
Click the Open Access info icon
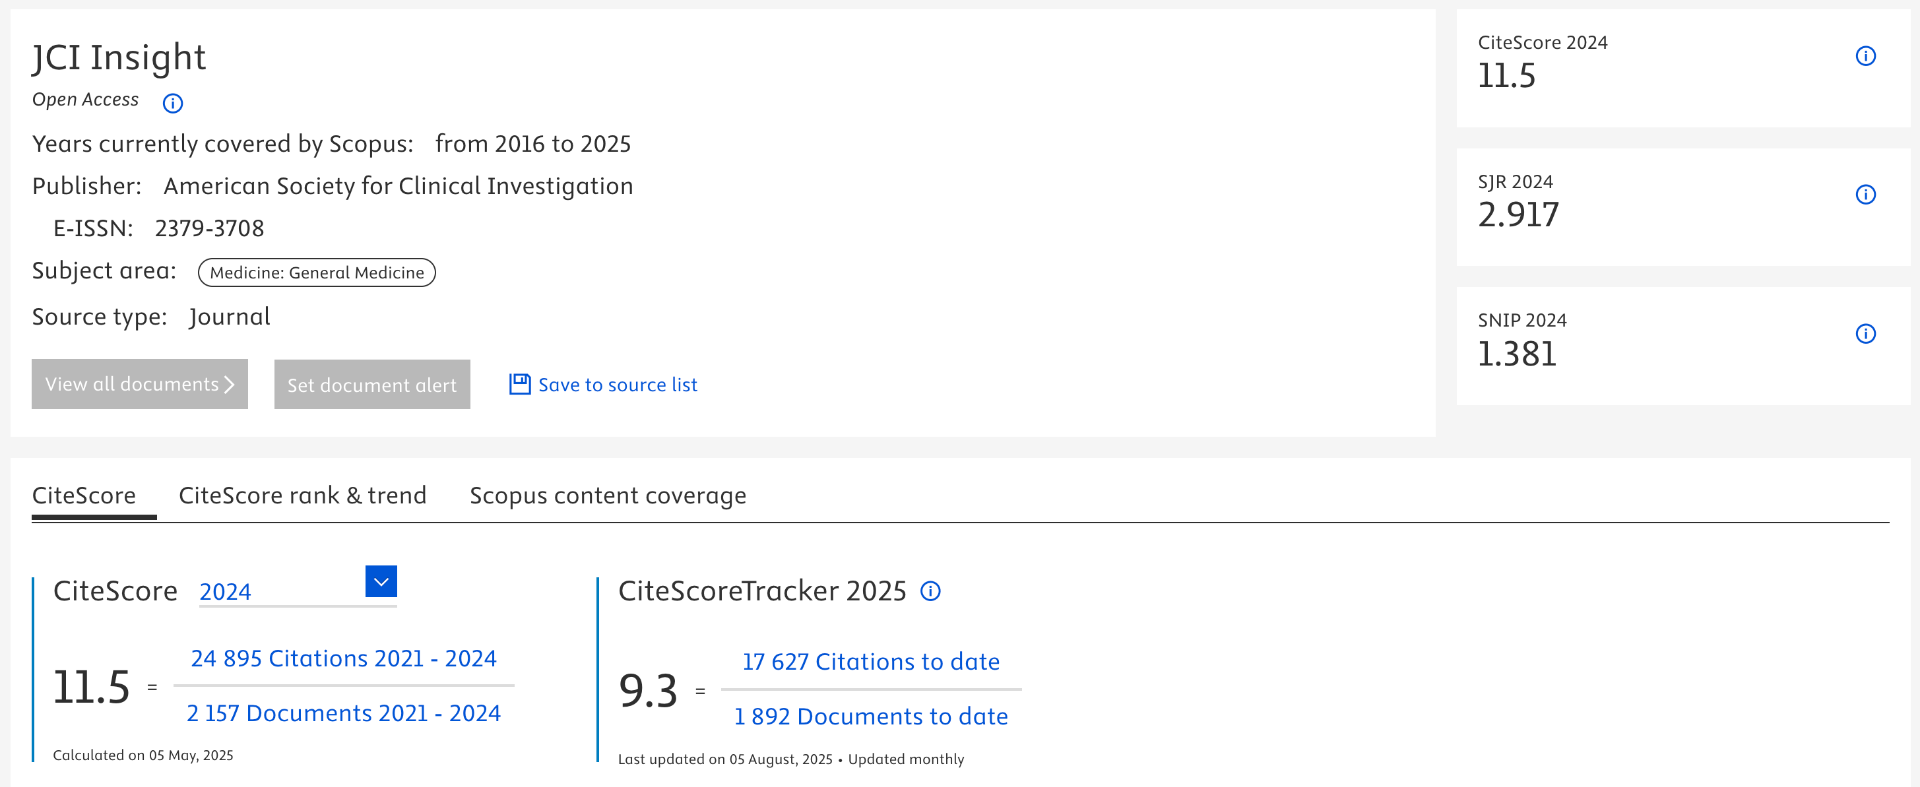point(173,103)
